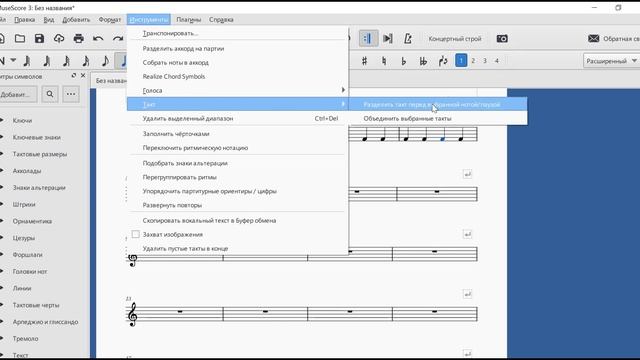Choose Заполнить чёрточками entry
The image size is (640, 360).
click(x=238, y=133)
